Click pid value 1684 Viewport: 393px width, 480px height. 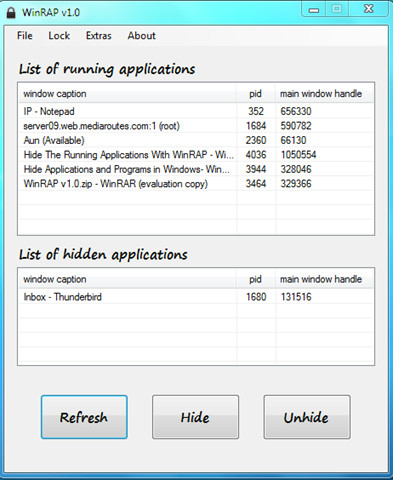coord(256,126)
